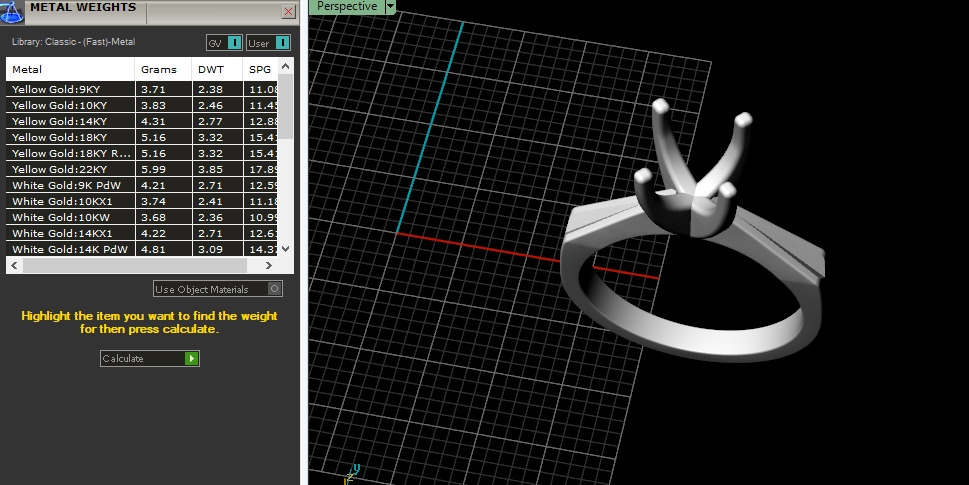
Task: Click the 3.85 DWT value
Action: pyautogui.click(x=211, y=169)
